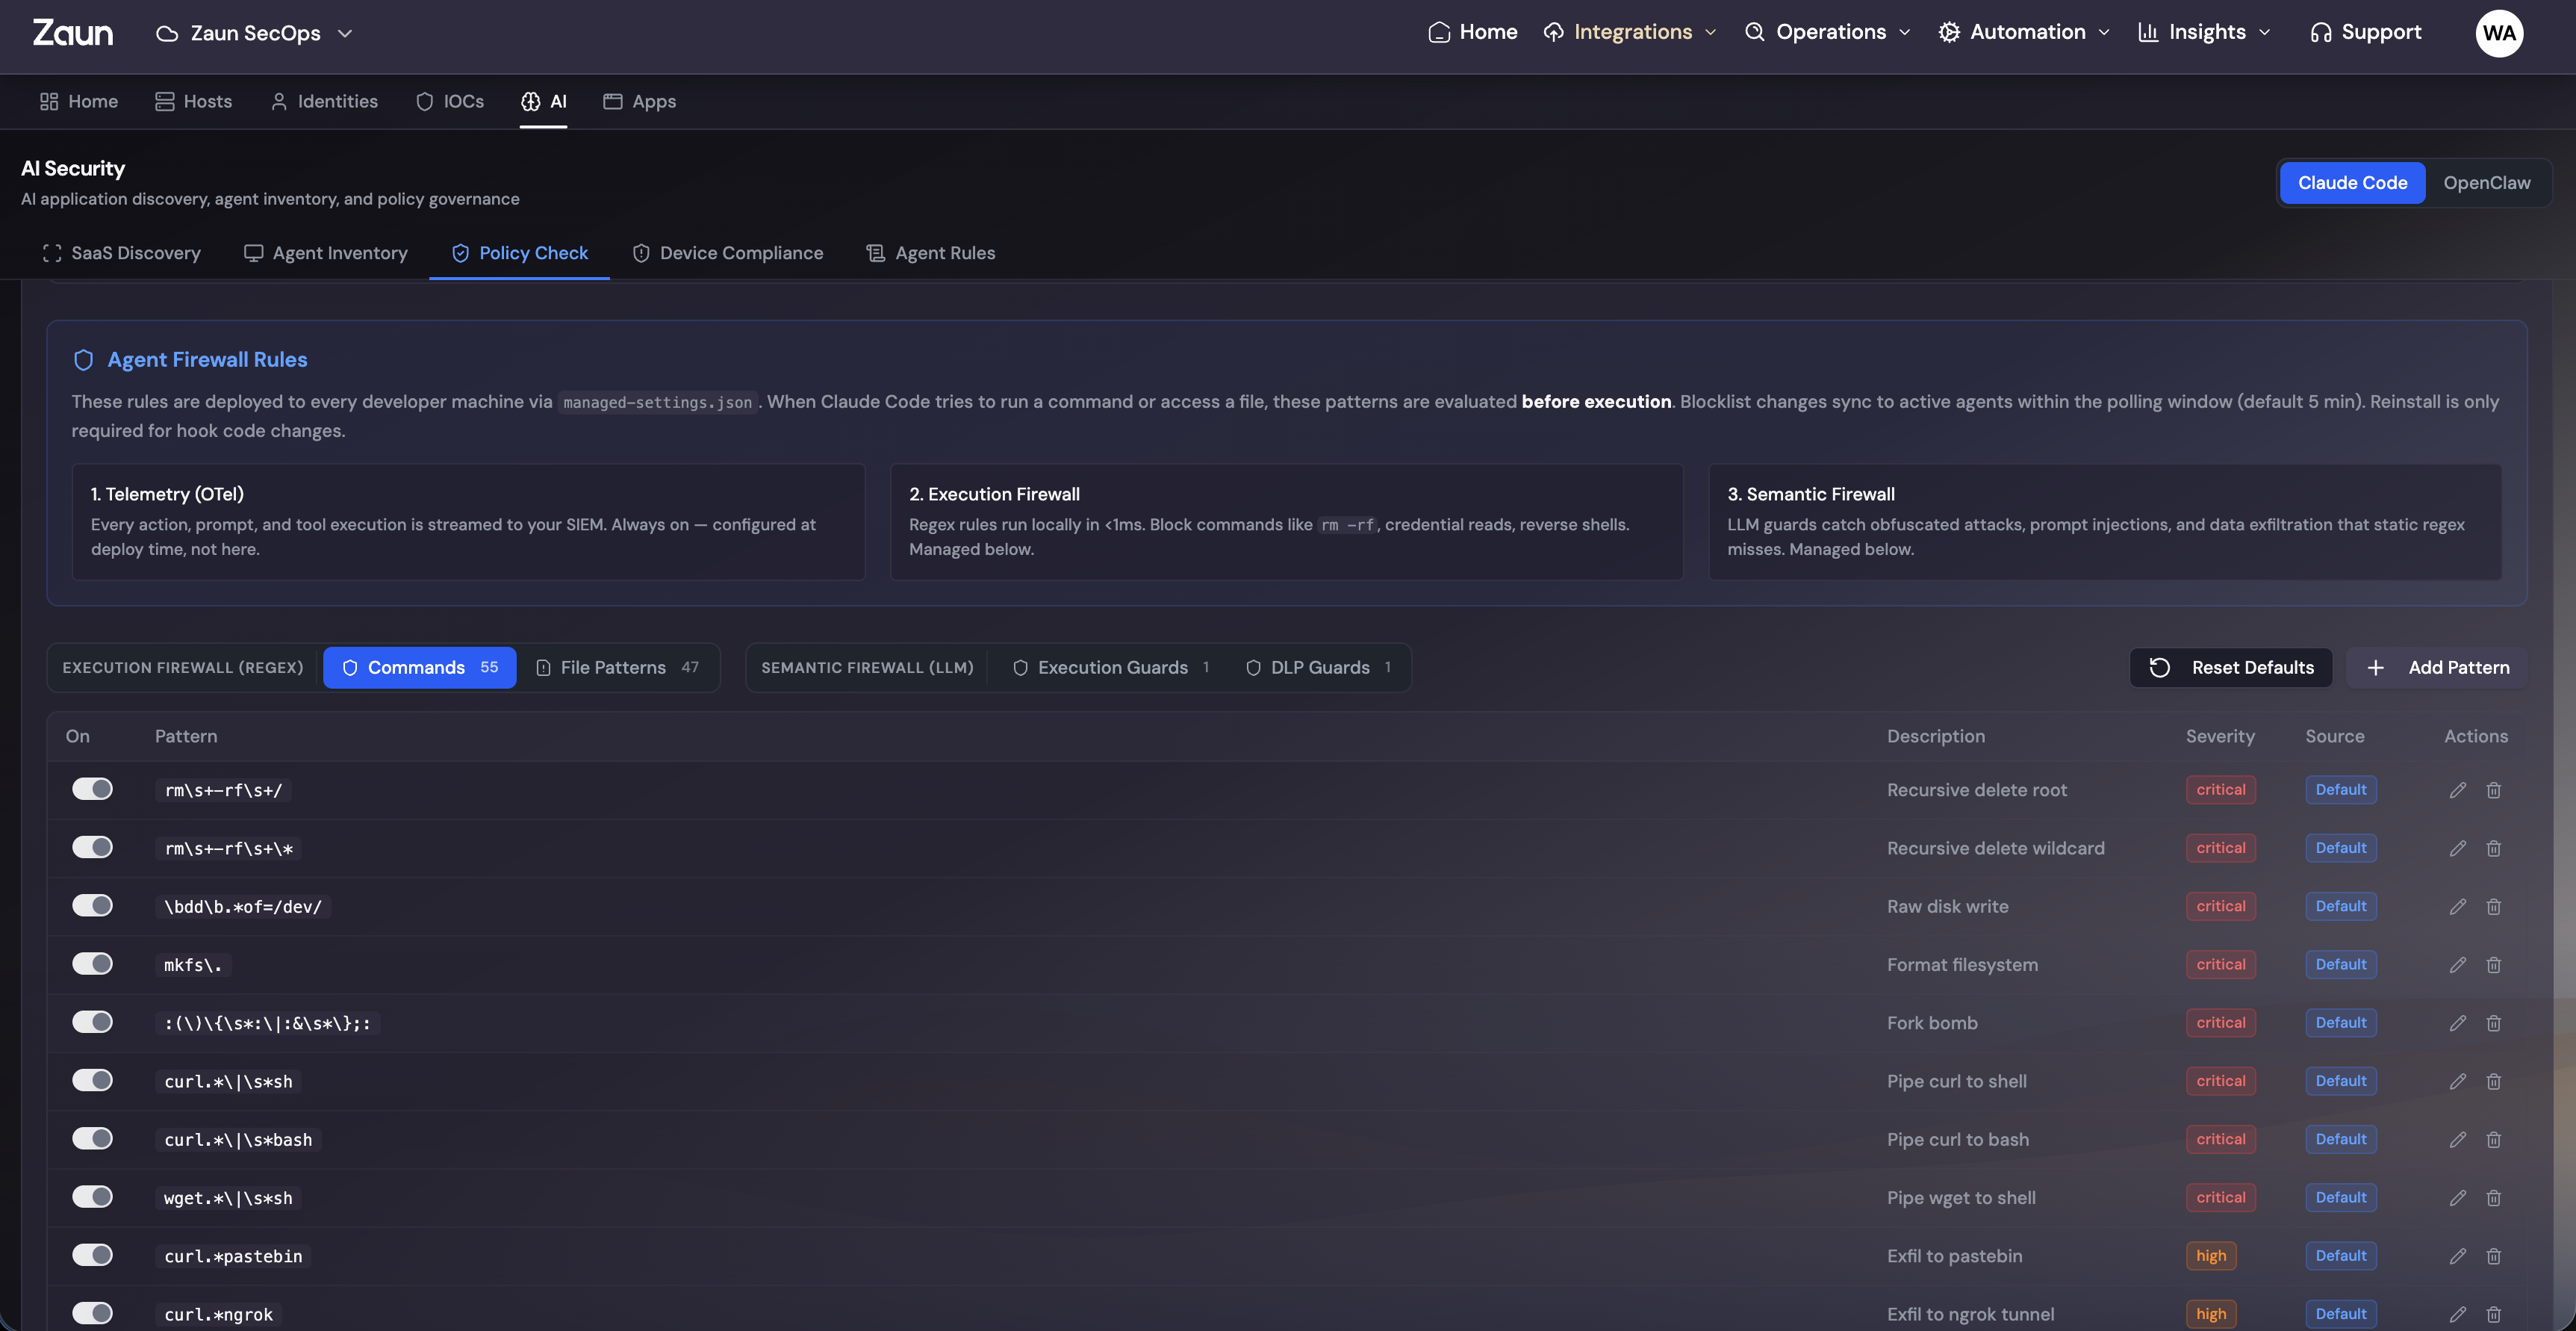The height and width of the screenshot is (1331, 2576).
Task: Open the WA user avatar
Action: (x=2498, y=33)
